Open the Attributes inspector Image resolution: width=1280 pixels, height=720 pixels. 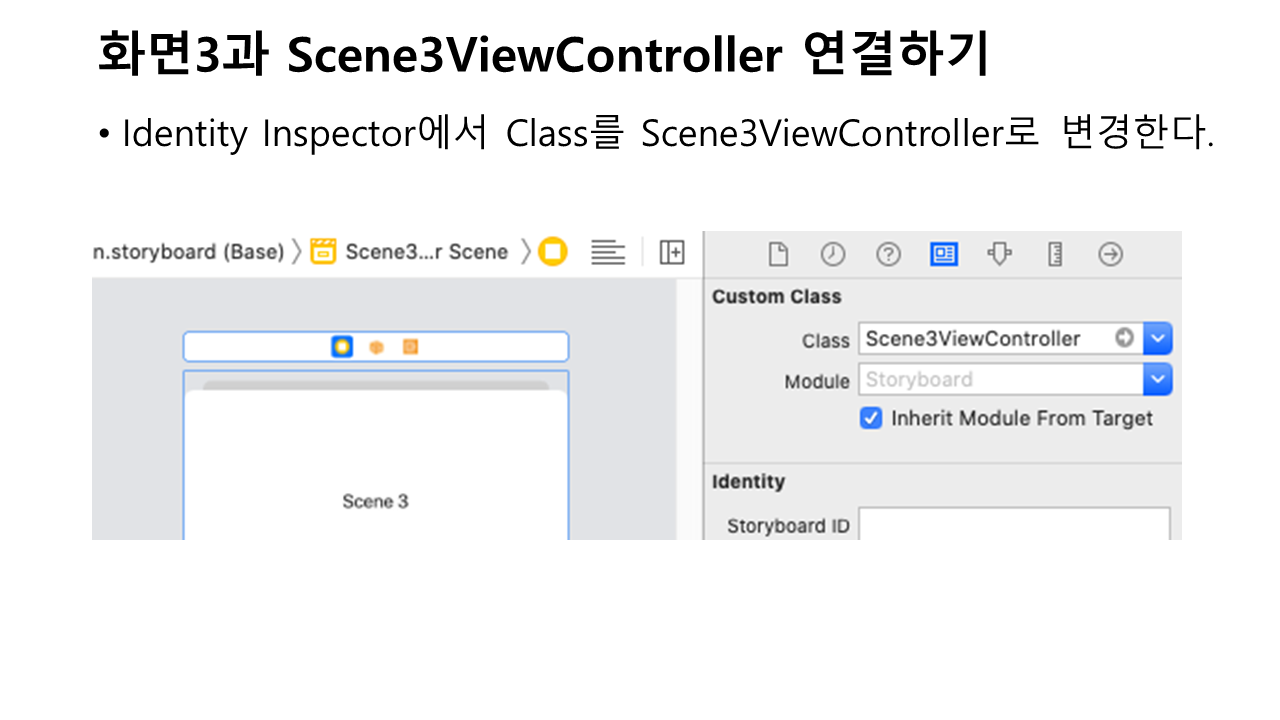coord(999,255)
